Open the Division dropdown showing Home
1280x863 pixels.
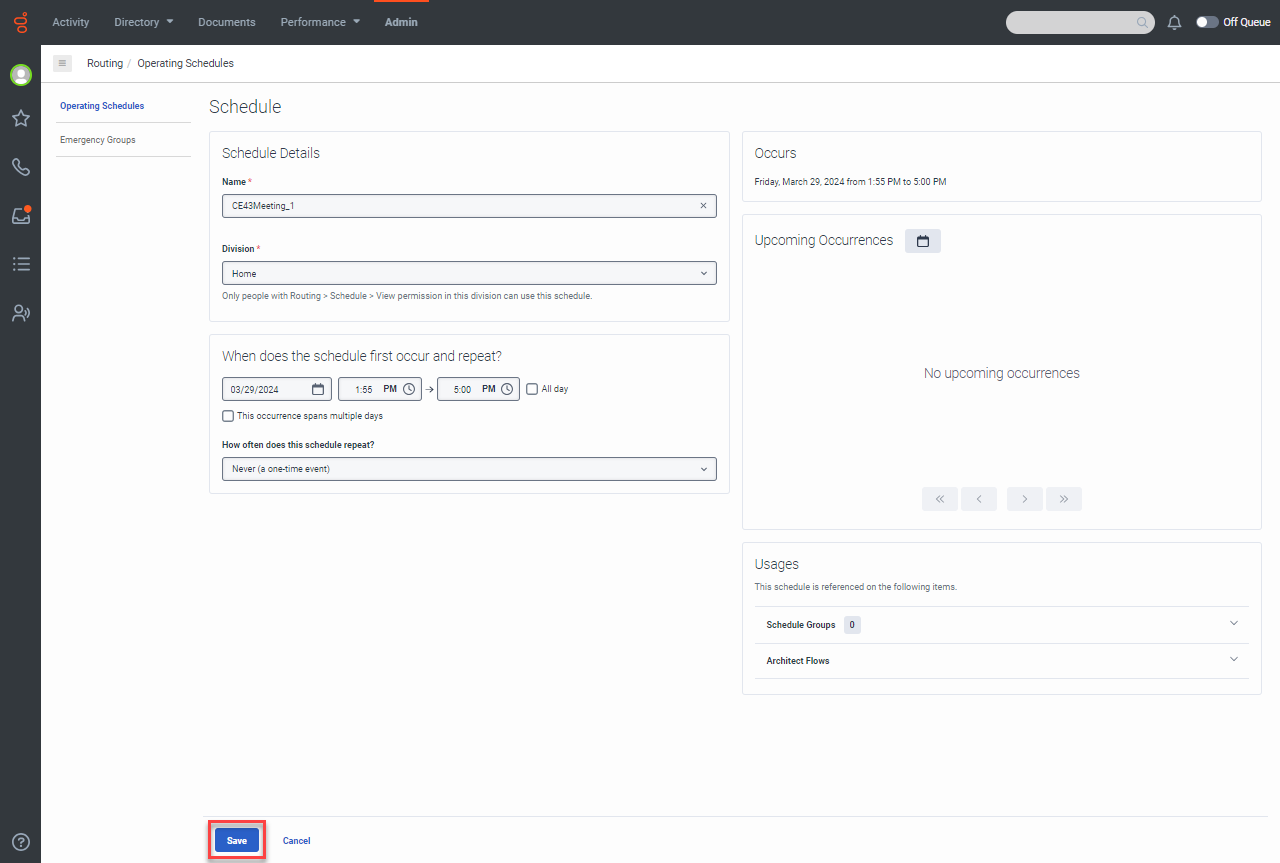click(x=468, y=273)
